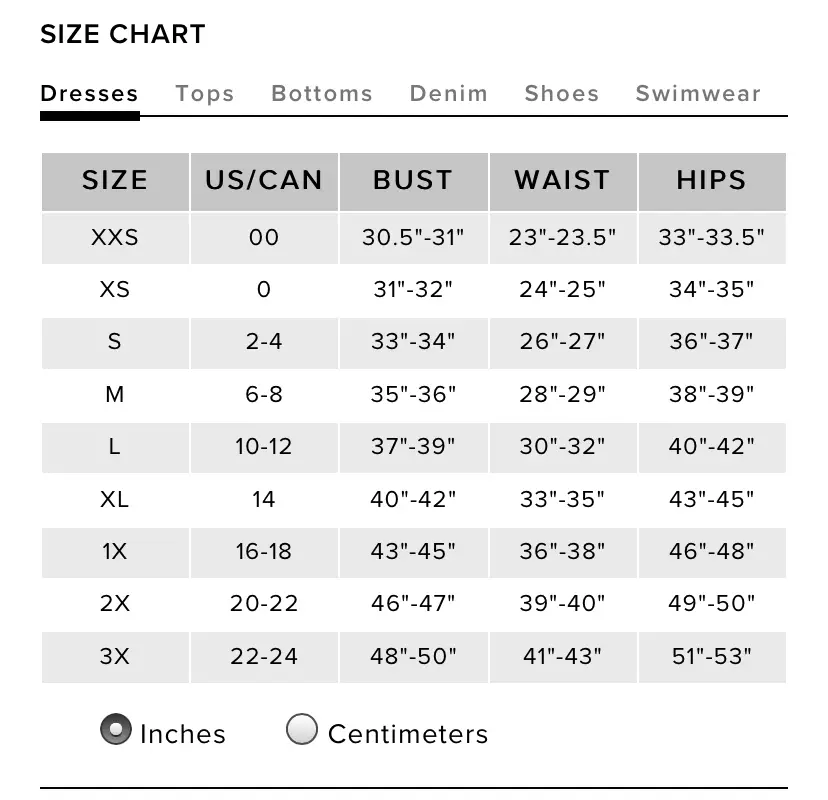The image size is (828, 800).
Task: Switch to the Denim size tab
Action: pyautogui.click(x=449, y=93)
